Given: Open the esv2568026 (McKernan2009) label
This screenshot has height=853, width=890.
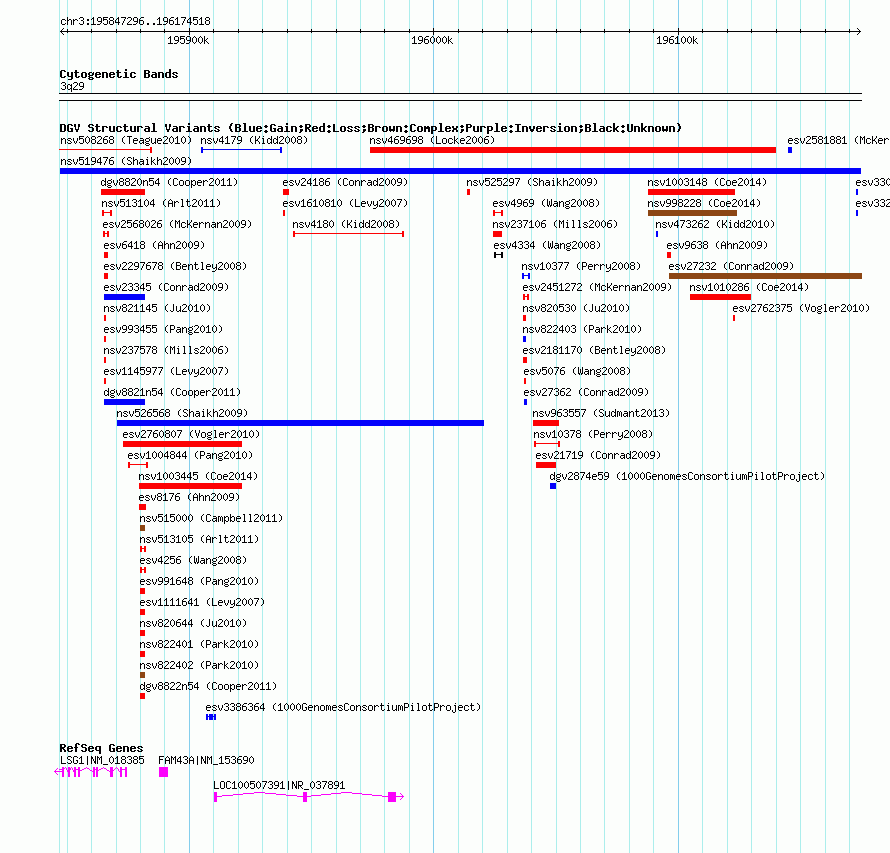Looking at the screenshot, I should 178,224.
